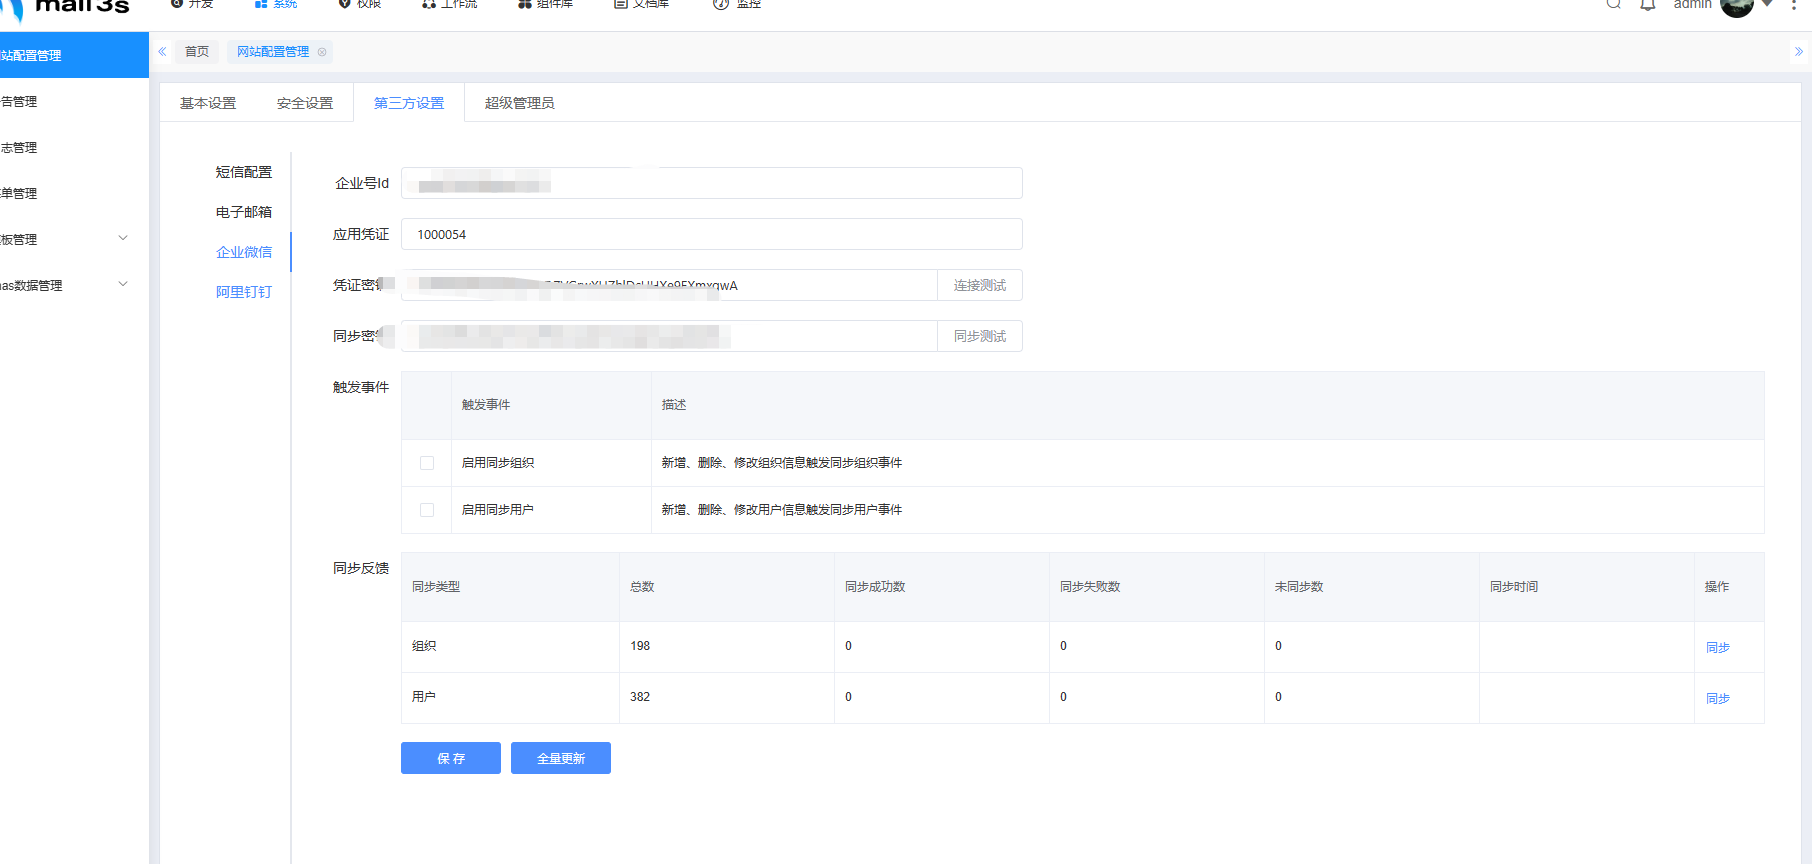
Task: Switch to the 首页 page tab
Action: (x=197, y=52)
